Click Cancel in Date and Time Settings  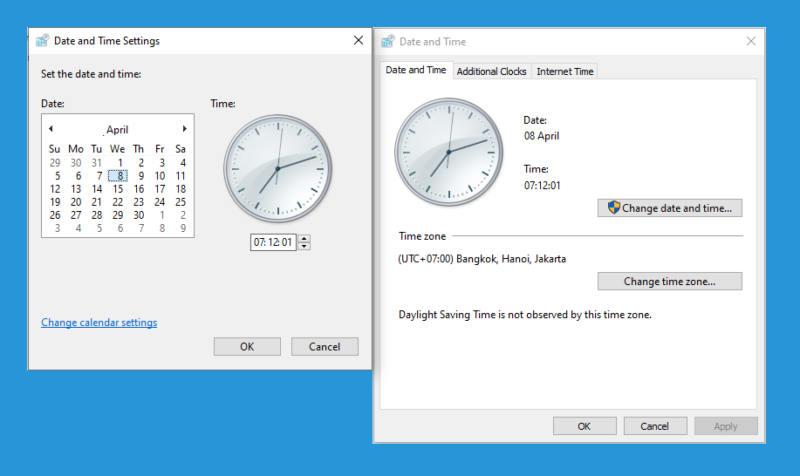324,346
